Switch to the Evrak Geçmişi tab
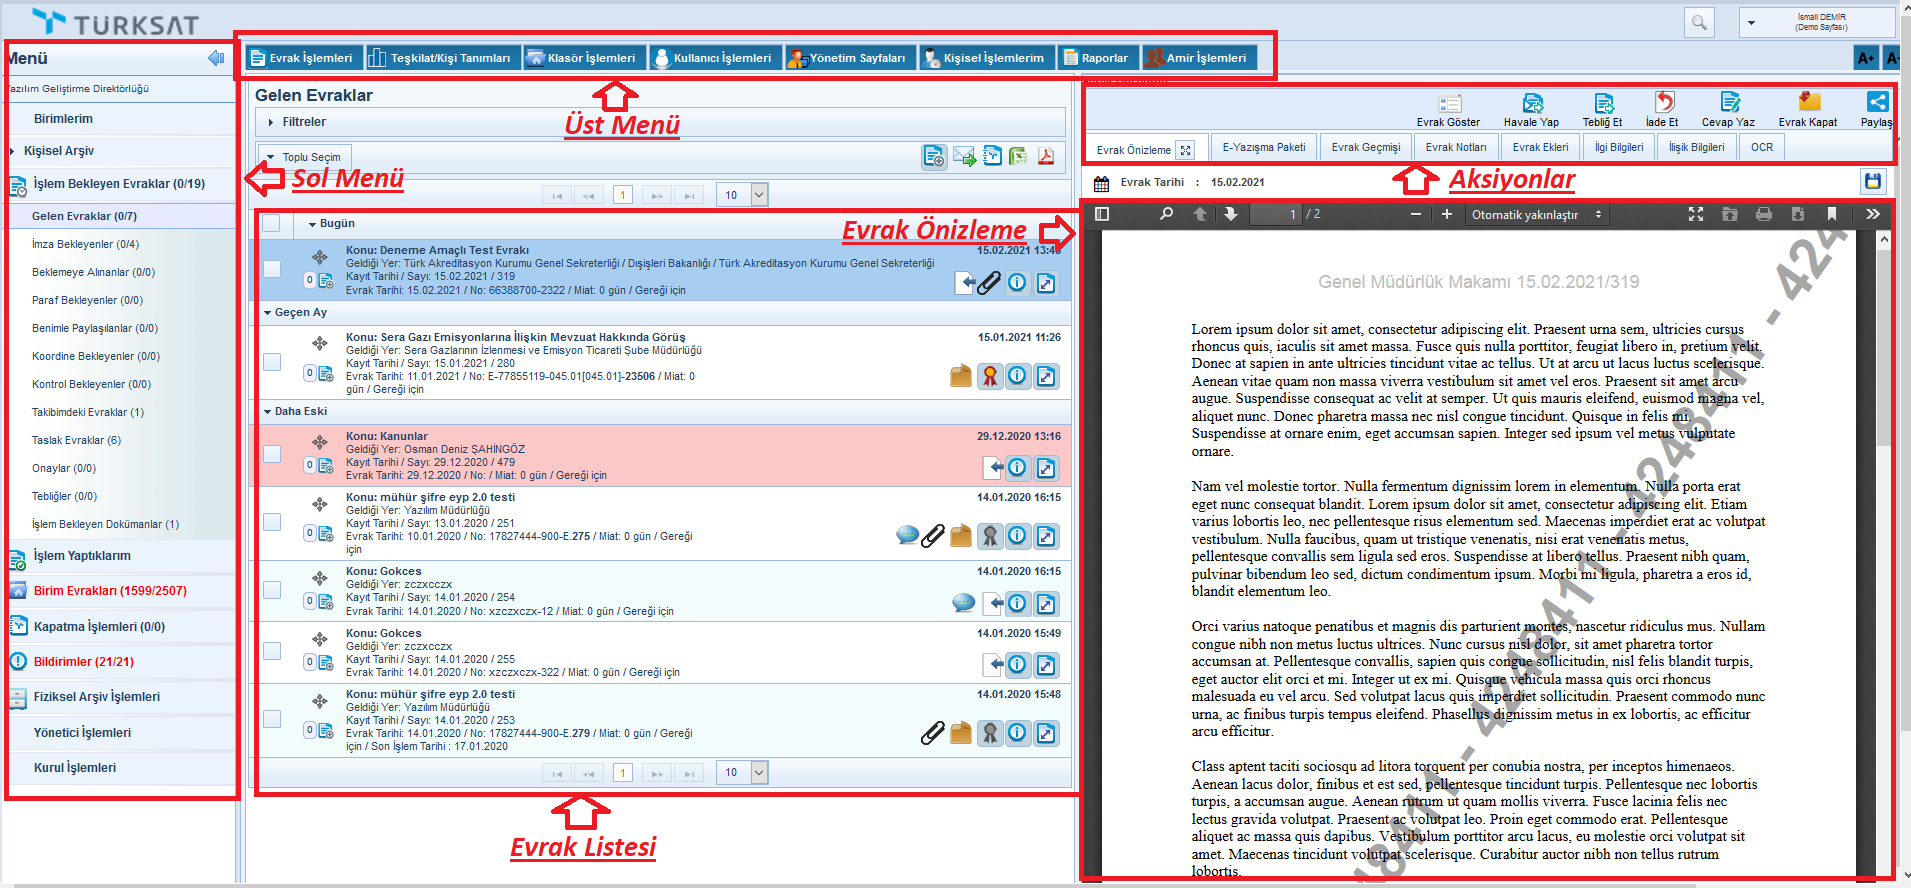The image size is (1911, 888). (1365, 147)
